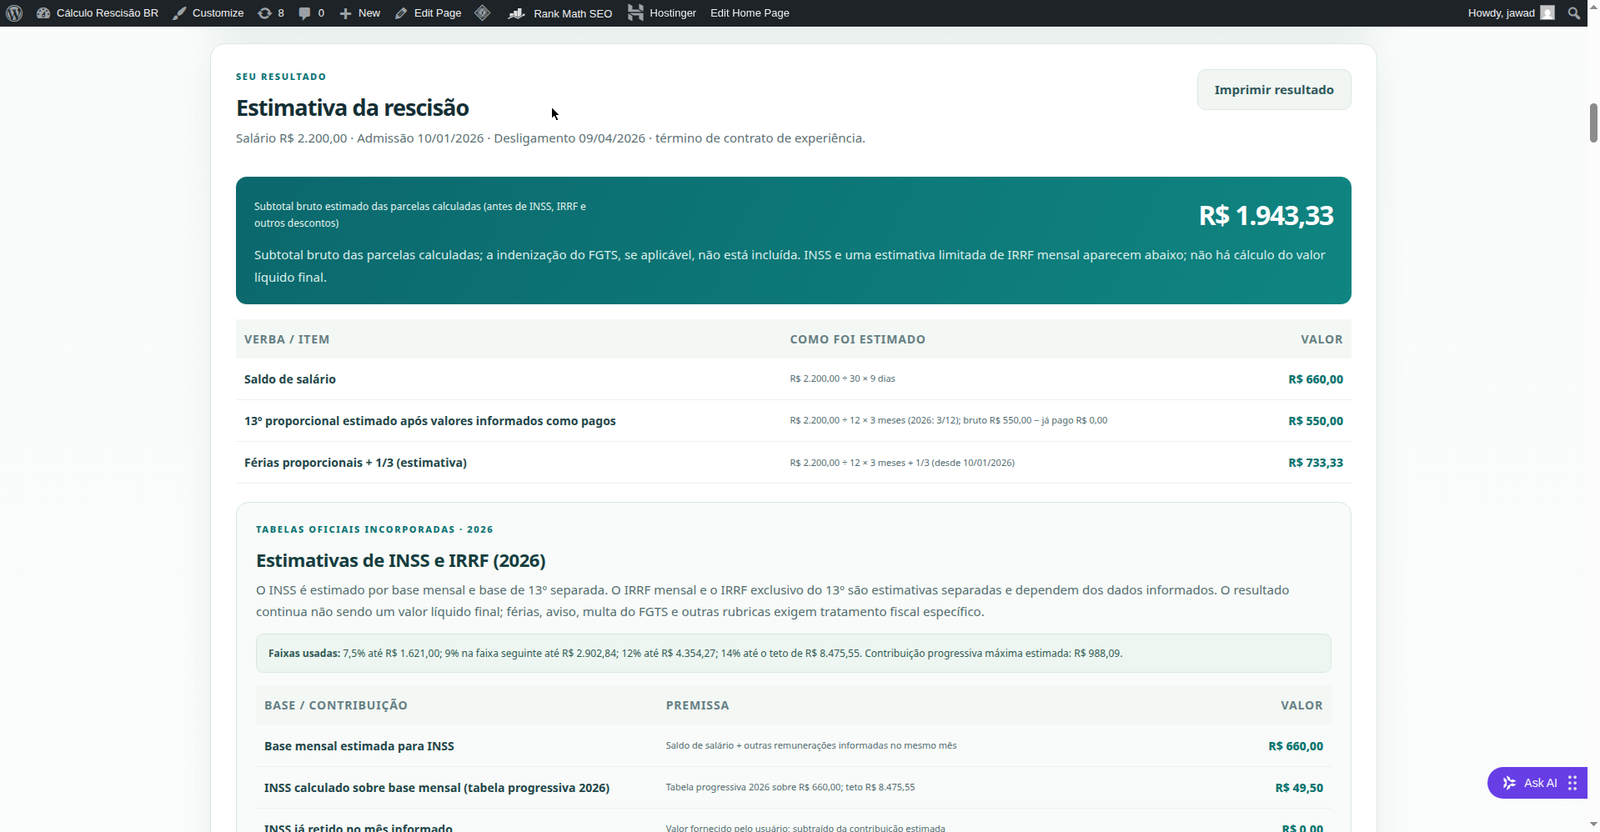Image resolution: width=1600 pixels, height=832 pixels.
Task: Select the total R$ 1.943,33 amount
Action: point(1266,215)
